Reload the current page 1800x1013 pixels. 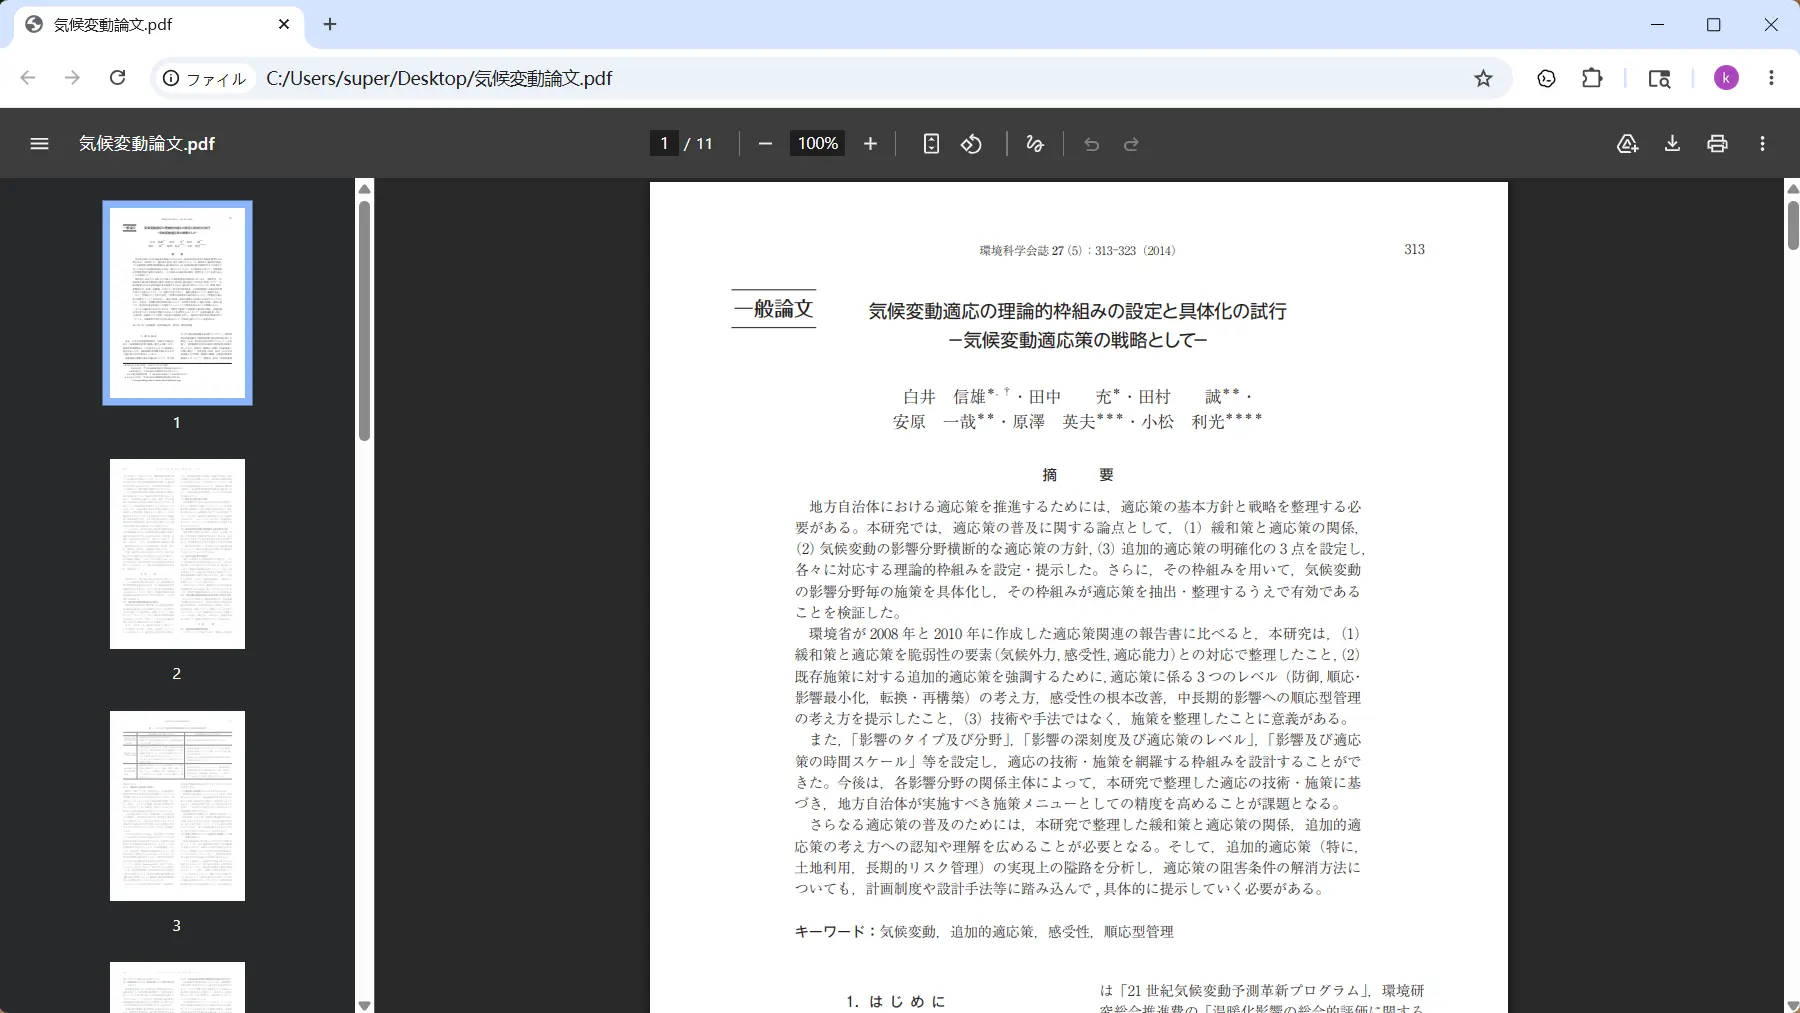tap(117, 78)
